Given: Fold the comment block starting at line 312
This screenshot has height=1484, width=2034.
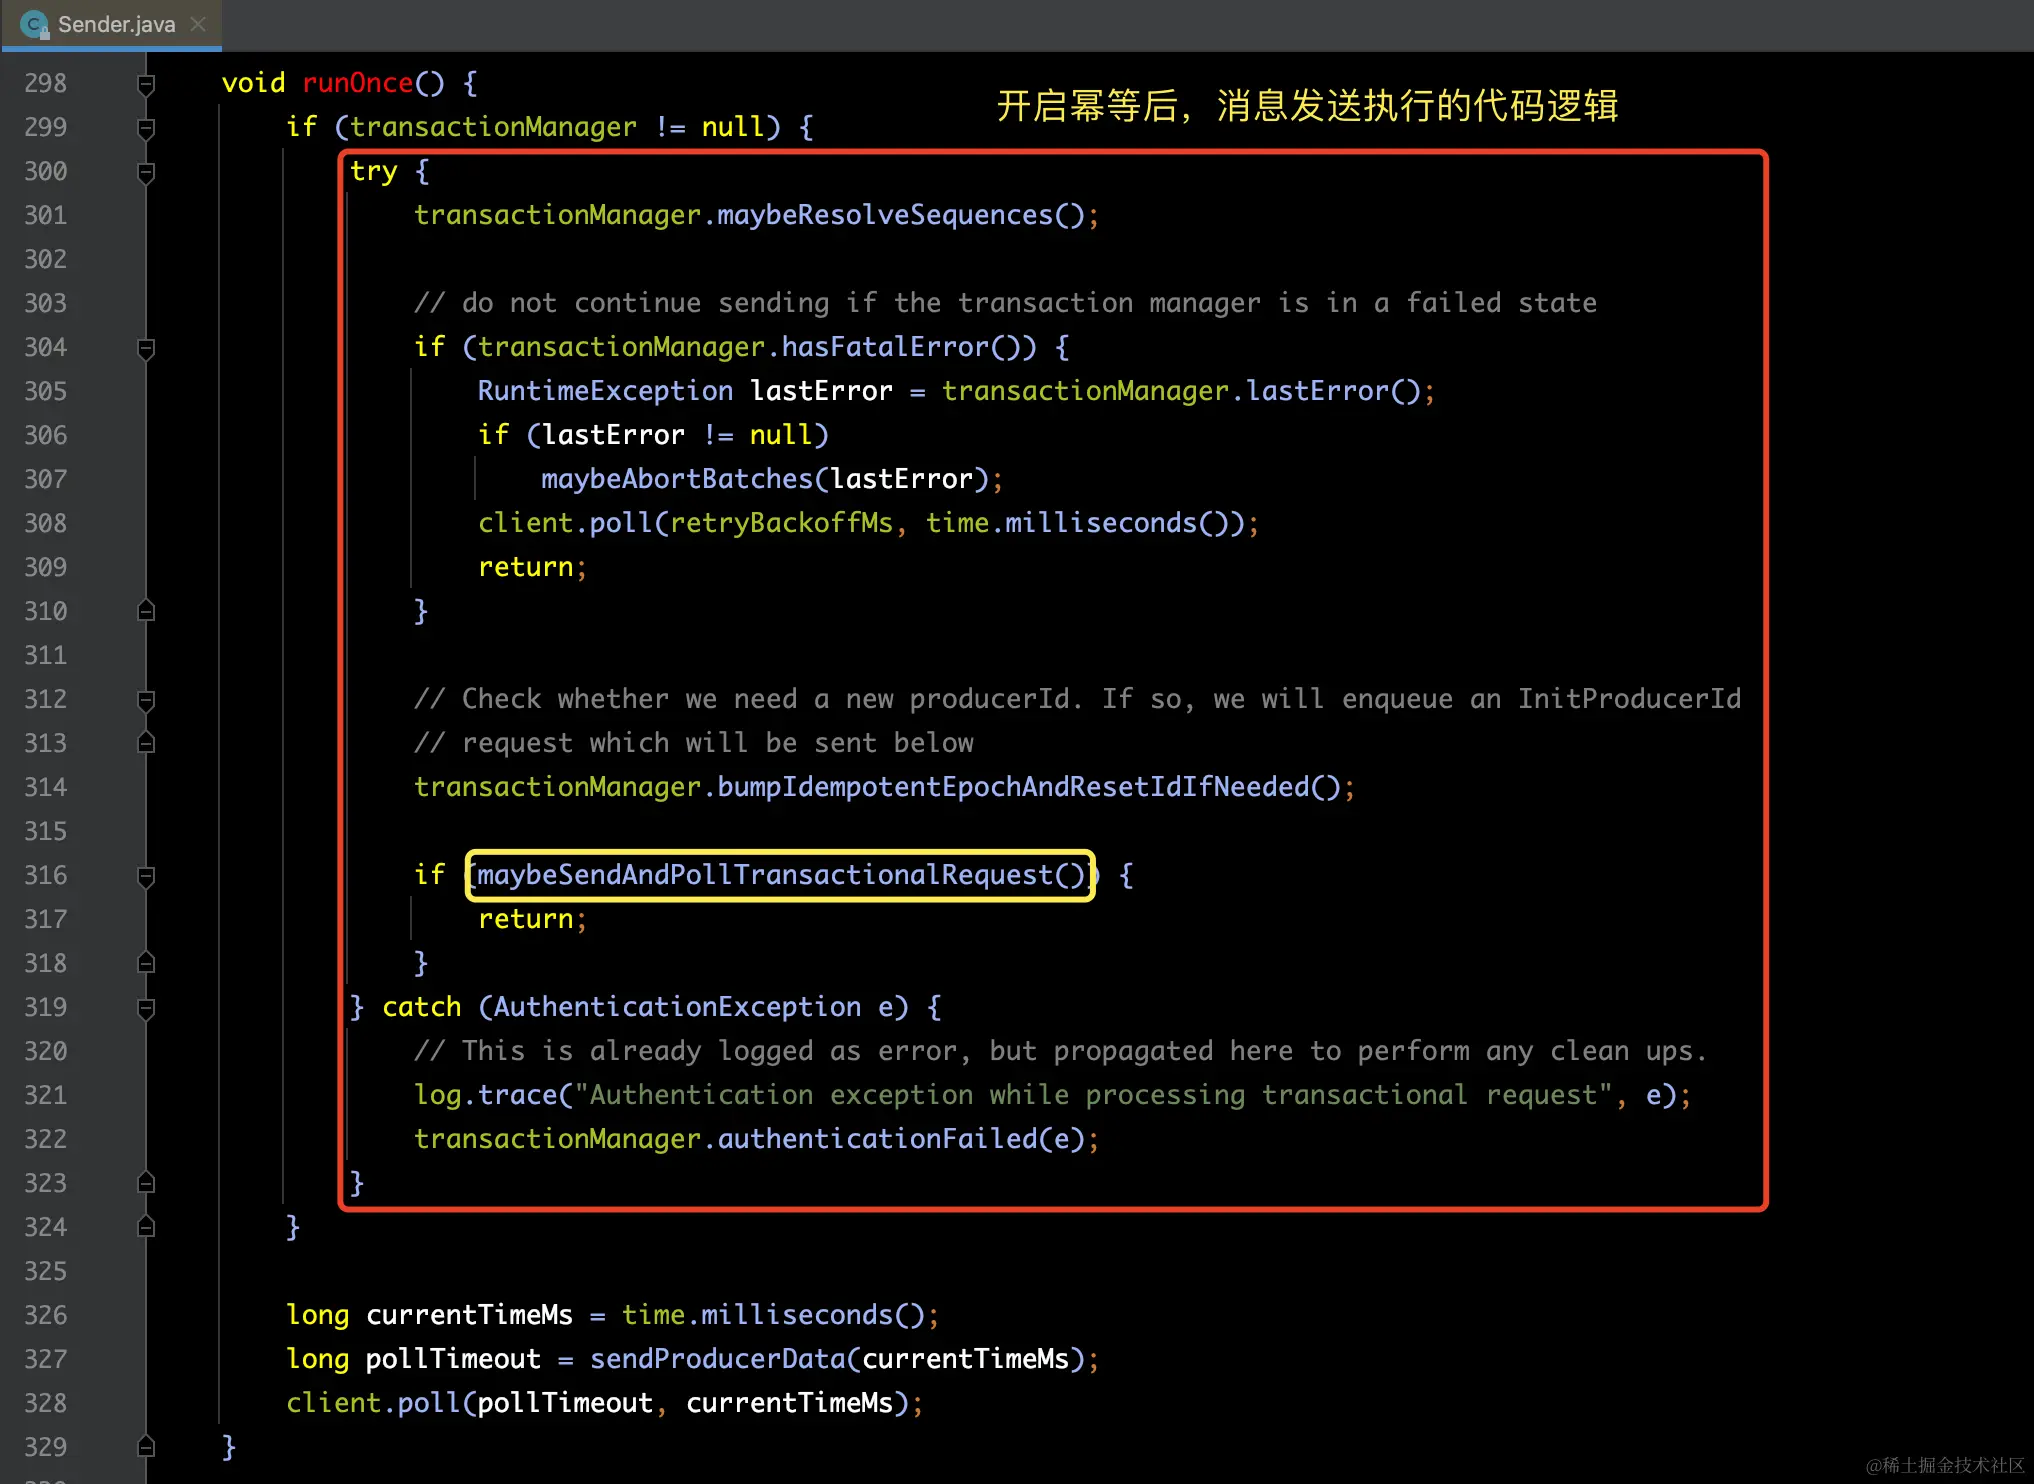Looking at the screenshot, I should [x=146, y=700].
